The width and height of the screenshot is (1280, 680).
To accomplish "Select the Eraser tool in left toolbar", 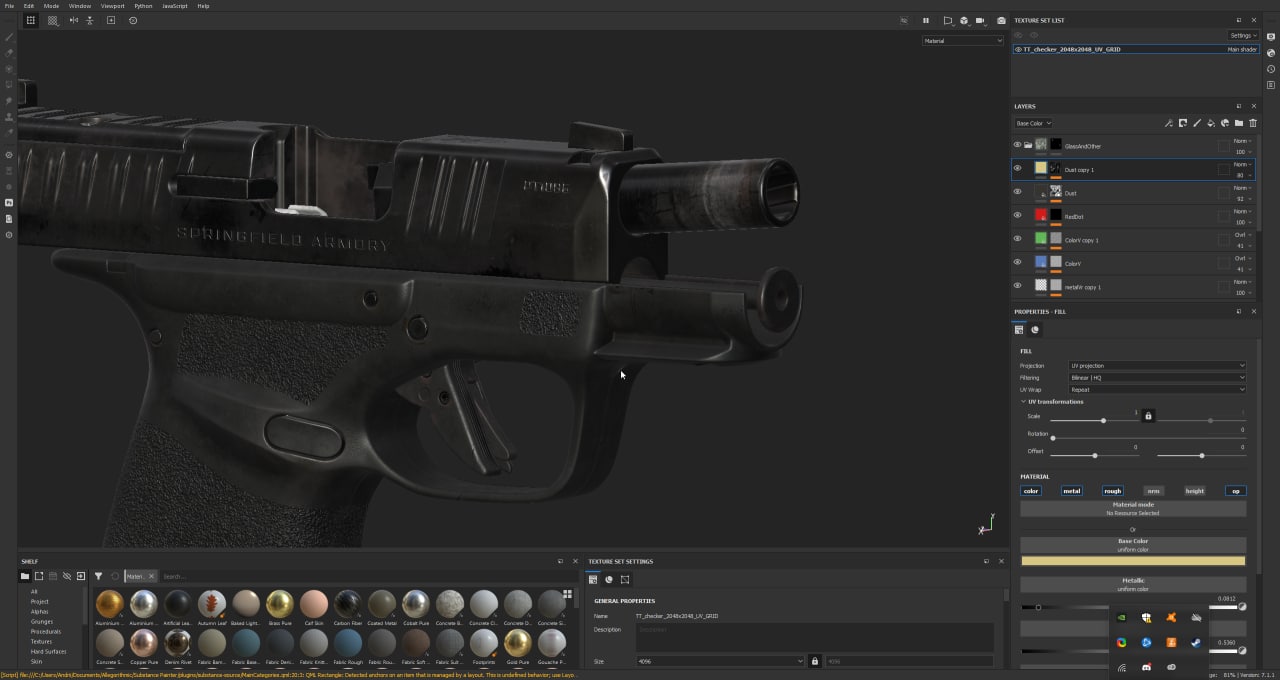I will (9, 53).
